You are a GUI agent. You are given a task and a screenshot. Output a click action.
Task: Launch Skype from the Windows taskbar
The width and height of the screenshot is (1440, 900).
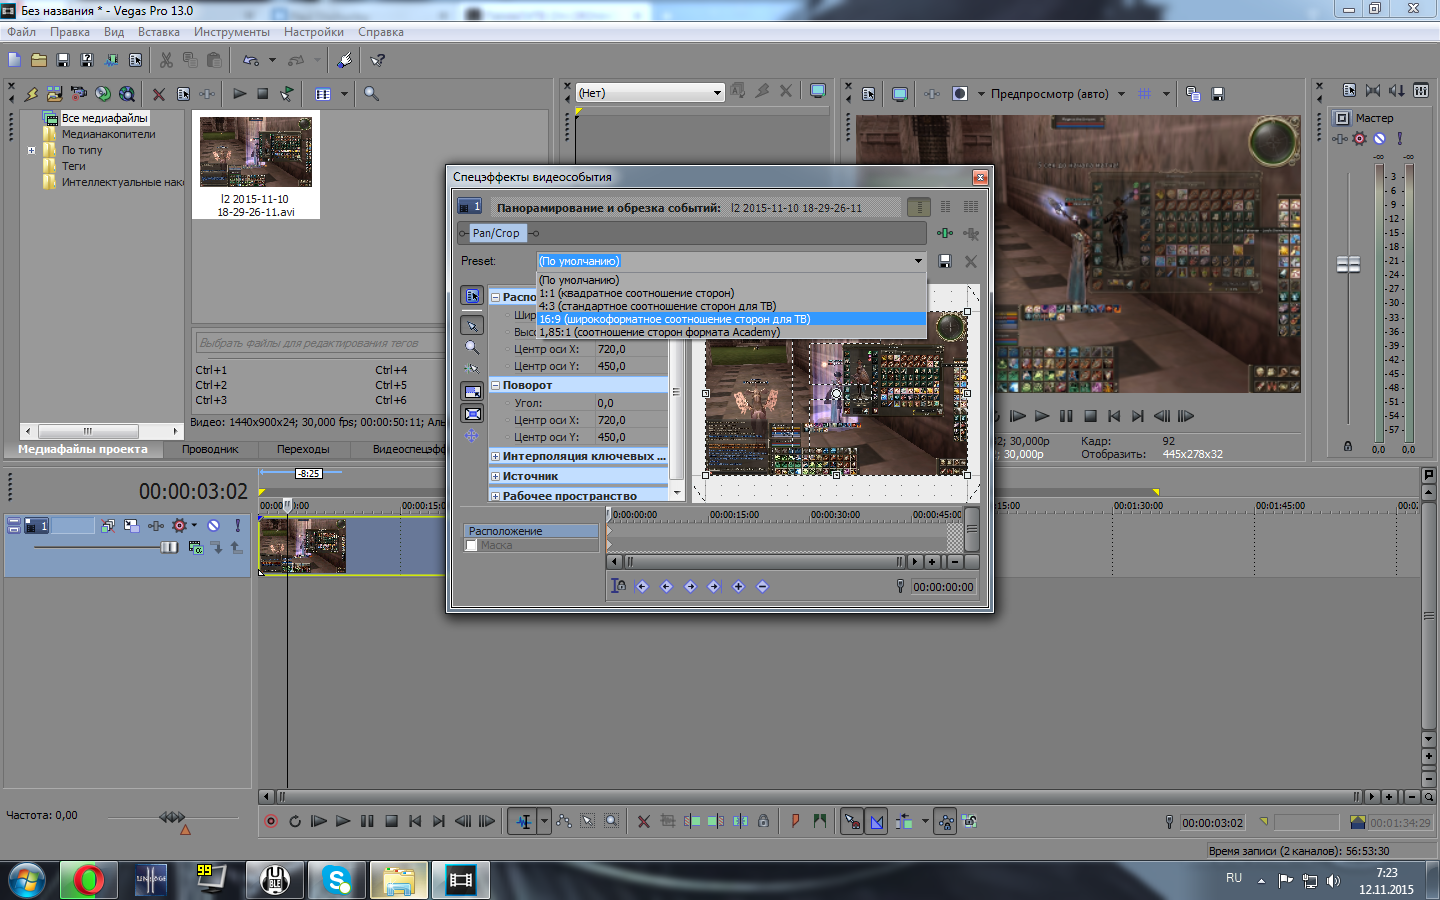click(337, 880)
